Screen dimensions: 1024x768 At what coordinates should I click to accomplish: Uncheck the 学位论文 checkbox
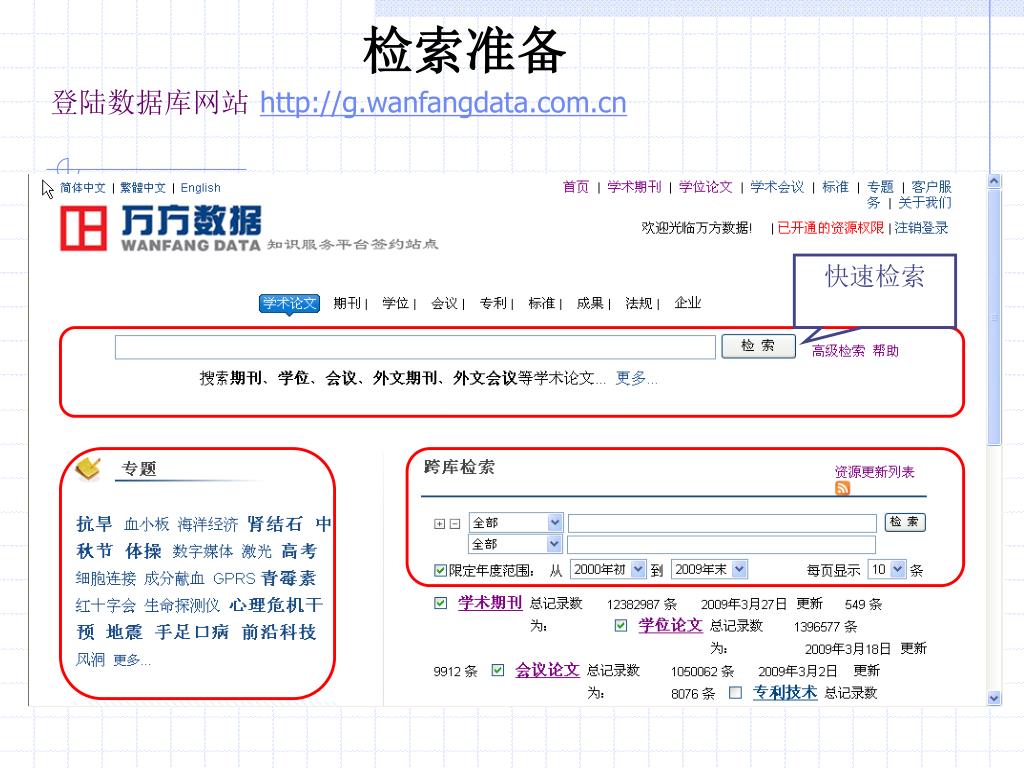coord(621,626)
